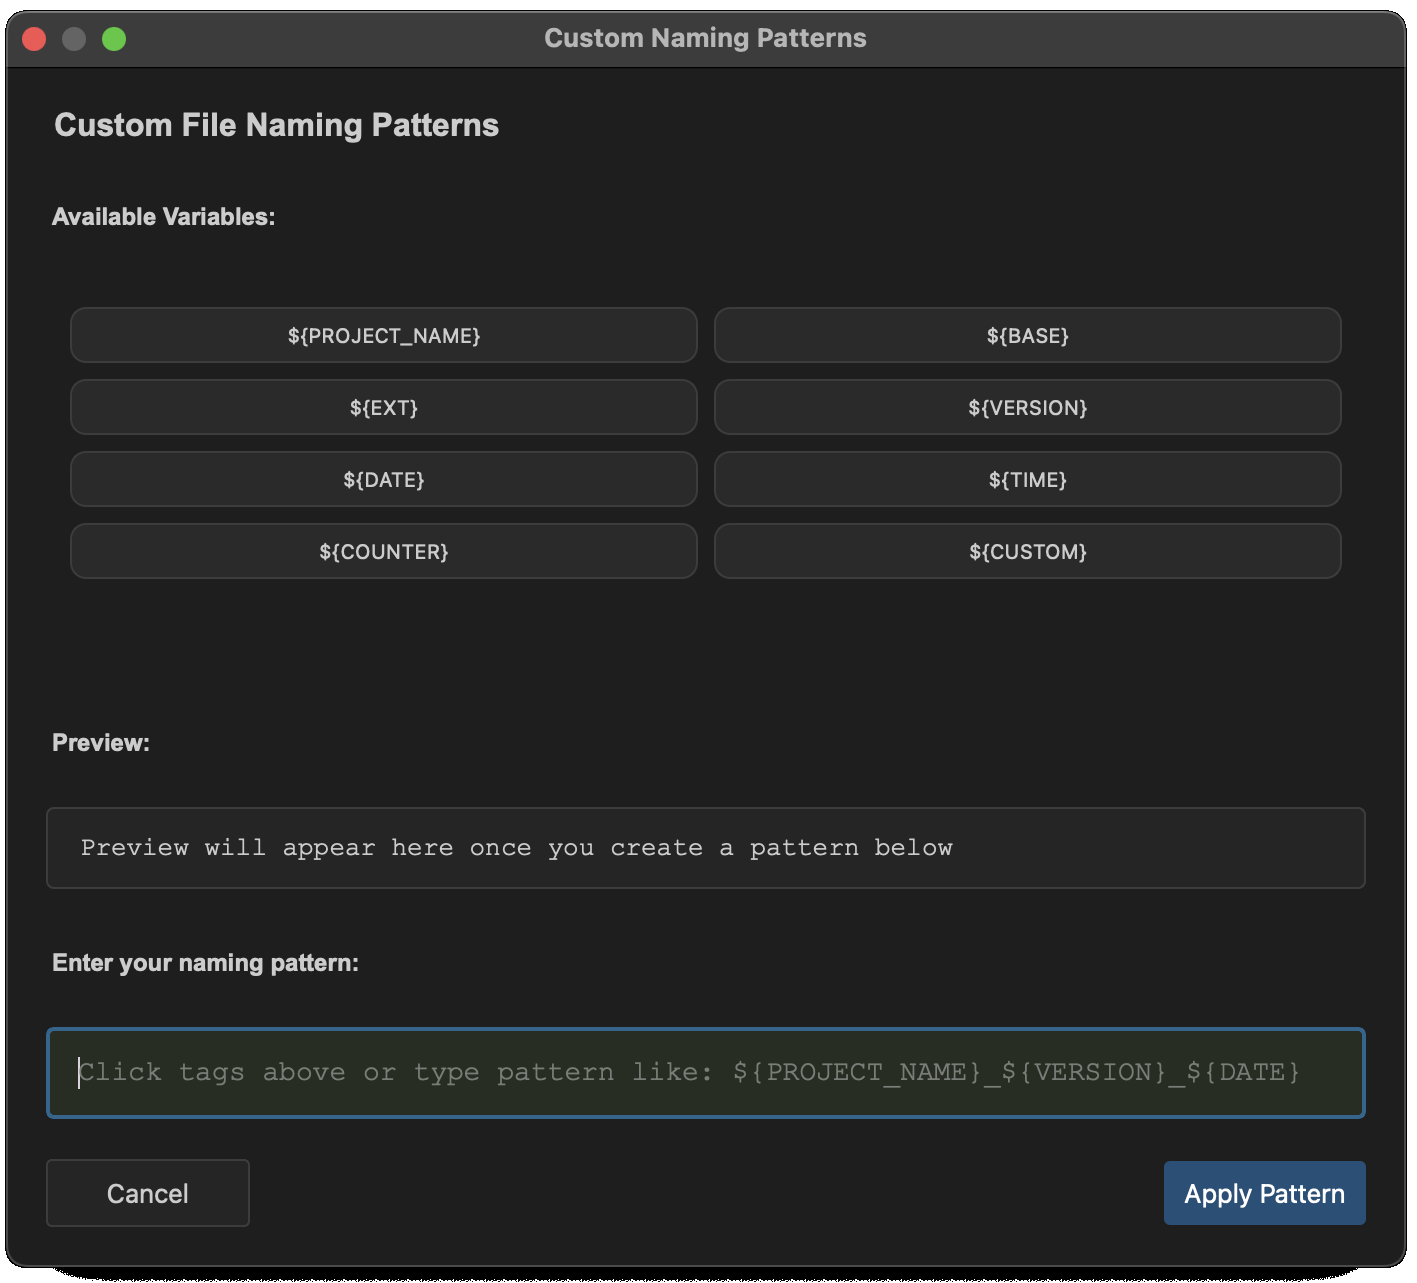
Task: Add the ${EXT} variable tag
Action: (x=384, y=407)
